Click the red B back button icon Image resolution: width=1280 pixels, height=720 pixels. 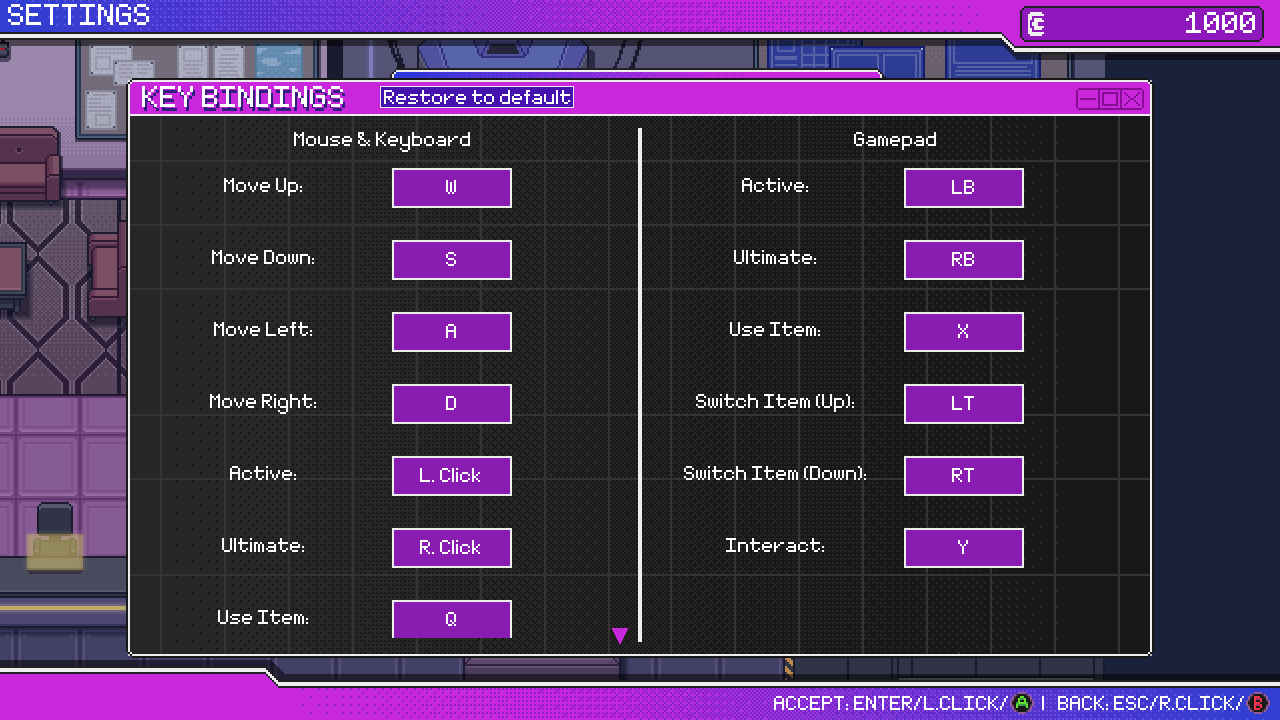click(1258, 703)
